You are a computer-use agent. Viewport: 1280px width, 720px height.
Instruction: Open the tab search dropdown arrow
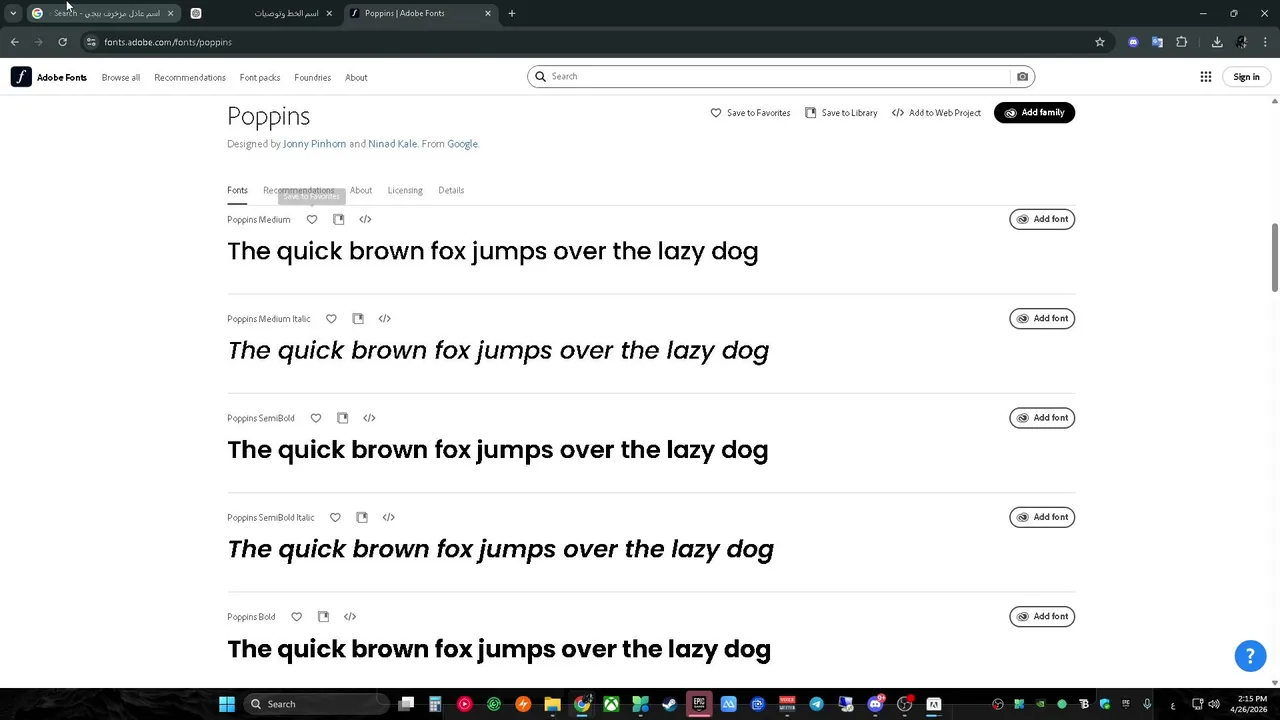click(x=13, y=13)
